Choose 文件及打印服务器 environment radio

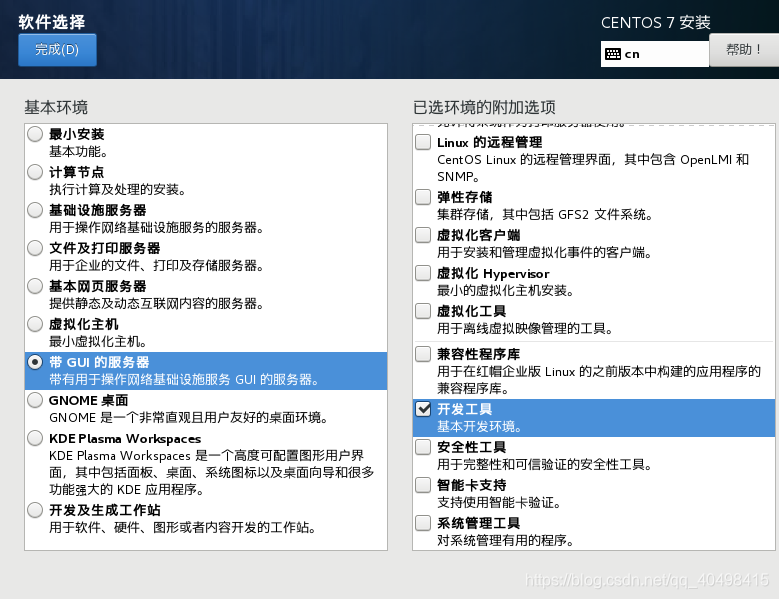tap(35, 248)
